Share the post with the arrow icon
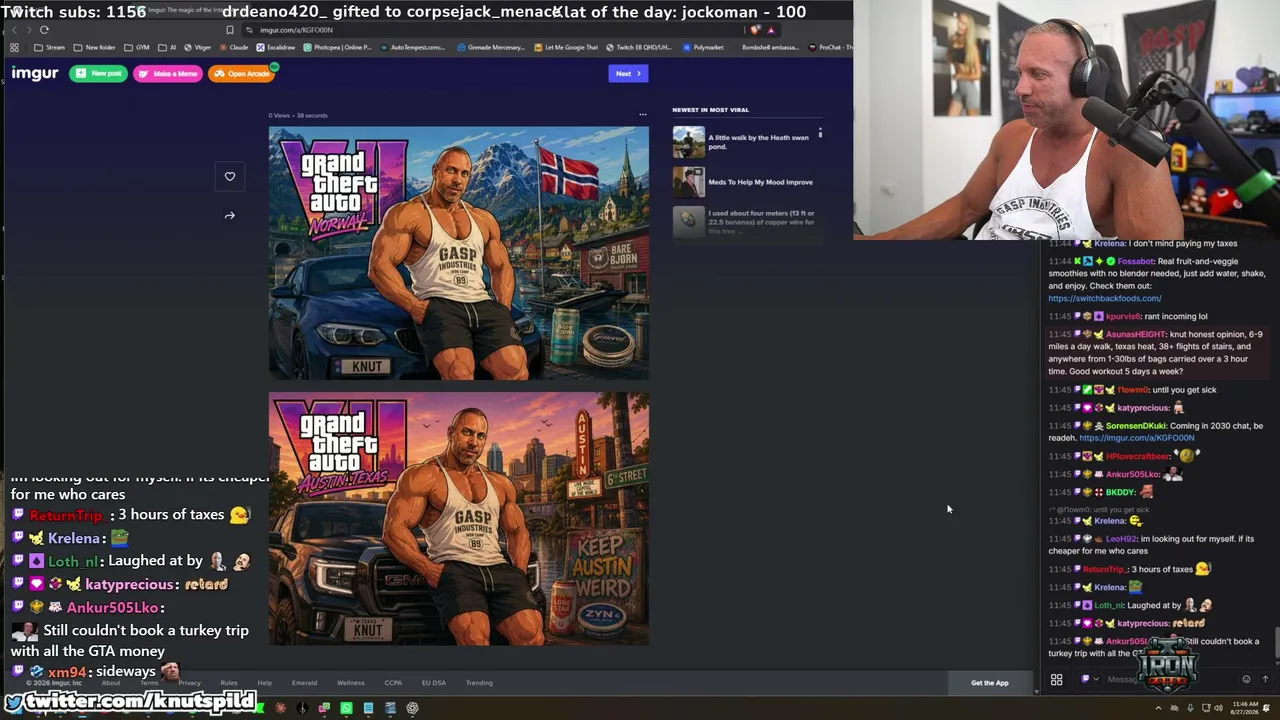This screenshot has width=1280, height=720. (230, 215)
